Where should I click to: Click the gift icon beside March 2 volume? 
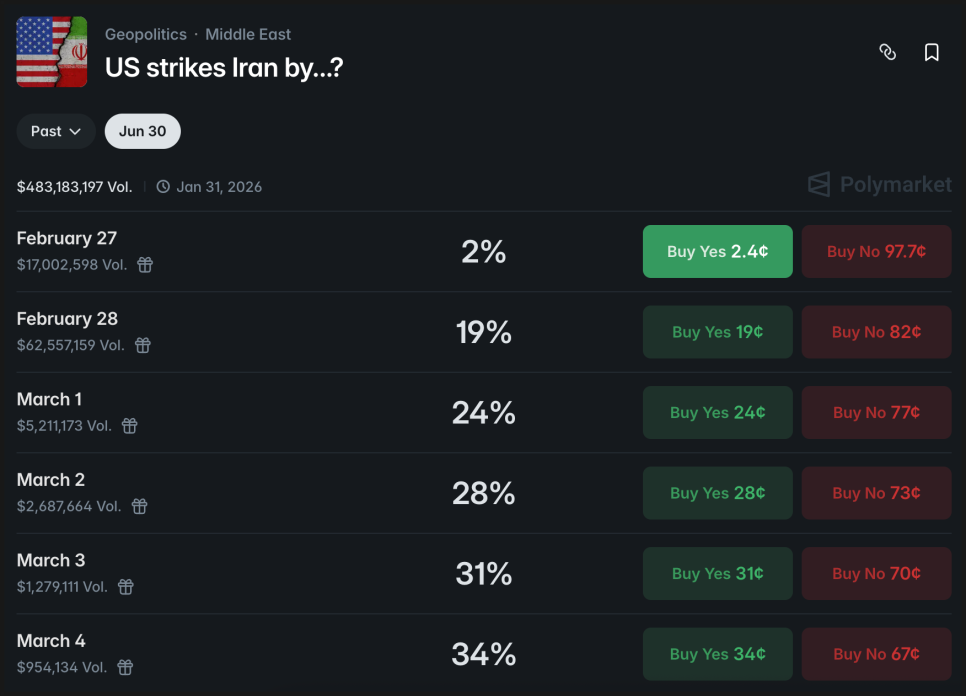tap(140, 506)
